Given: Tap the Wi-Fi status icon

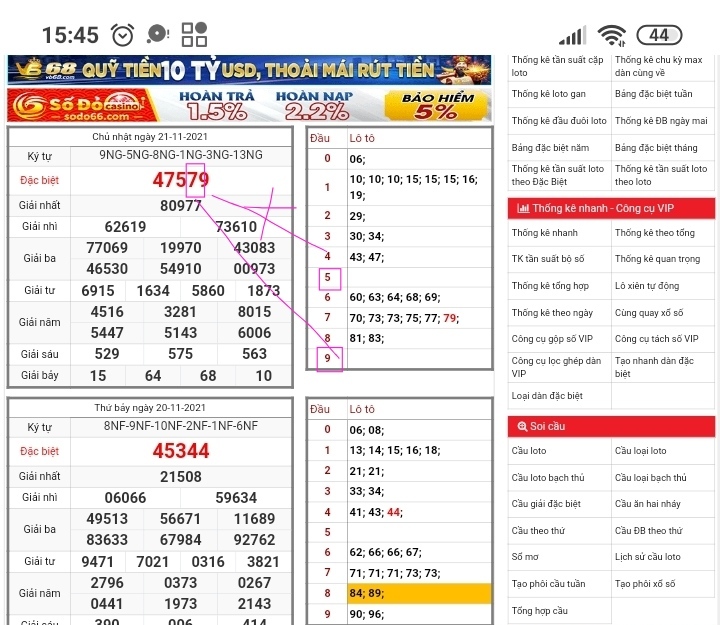Looking at the screenshot, I should [612, 35].
